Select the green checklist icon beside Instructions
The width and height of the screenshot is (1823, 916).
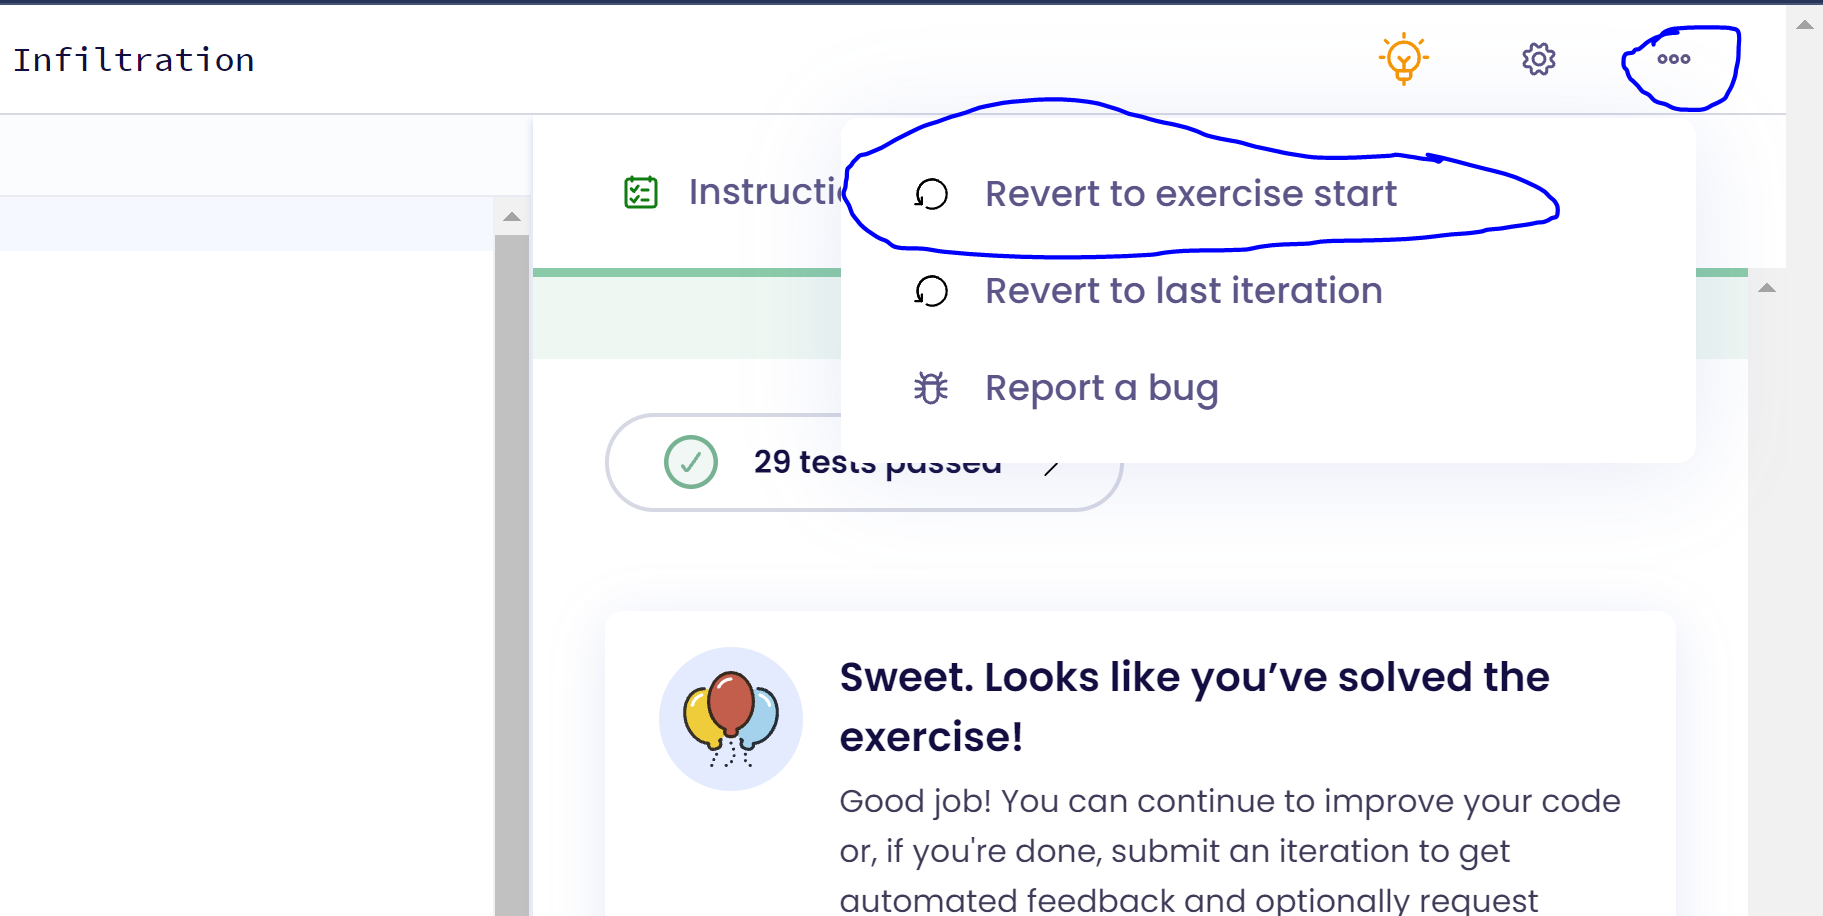(641, 192)
